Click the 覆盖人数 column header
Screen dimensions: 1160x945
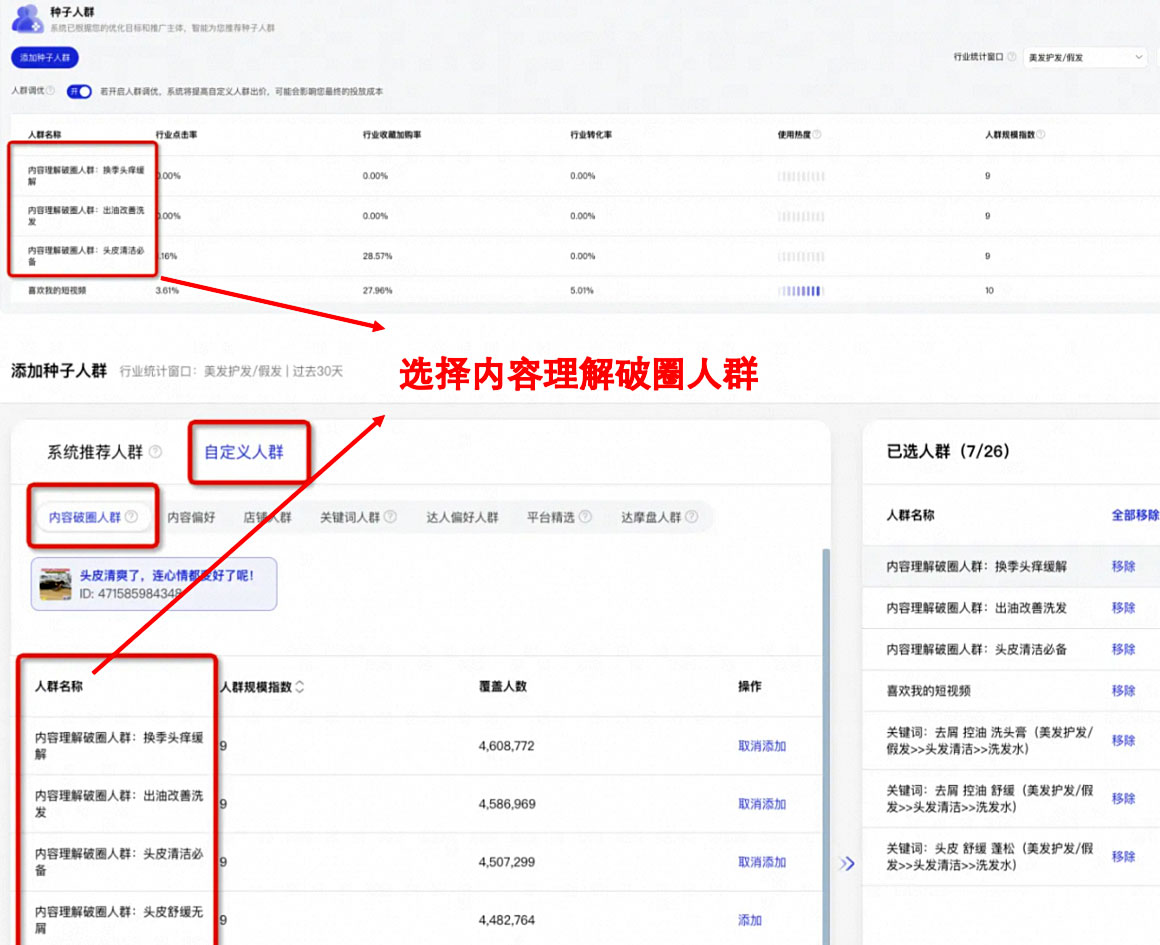pos(502,687)
